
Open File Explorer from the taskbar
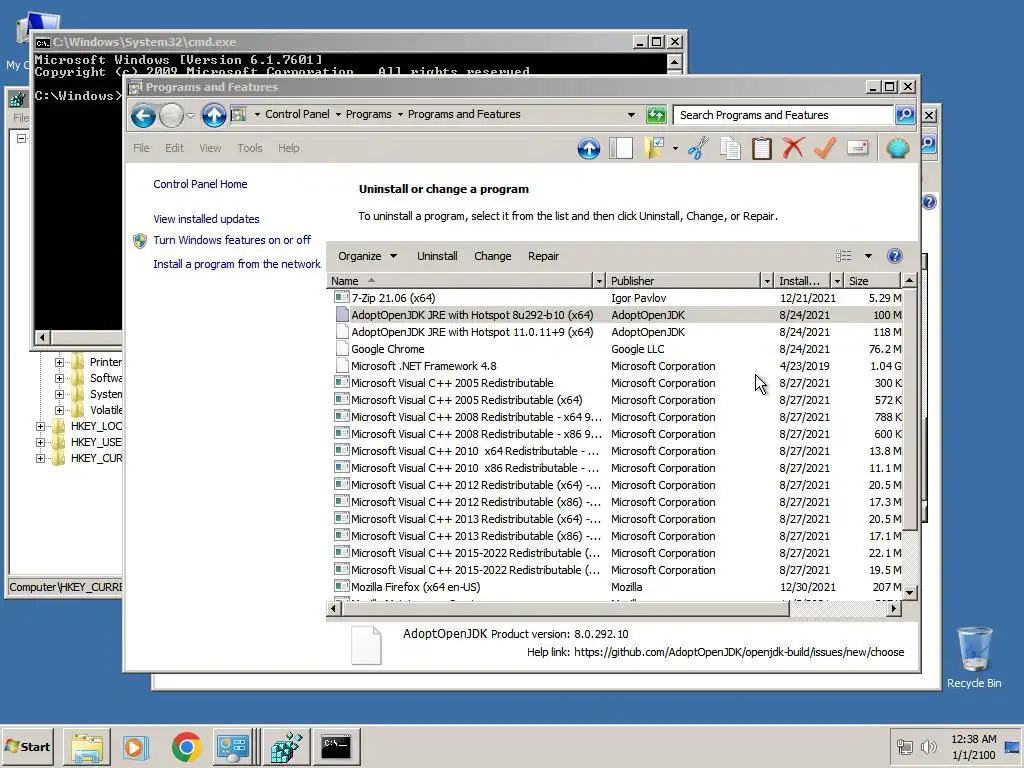point(87,746)
